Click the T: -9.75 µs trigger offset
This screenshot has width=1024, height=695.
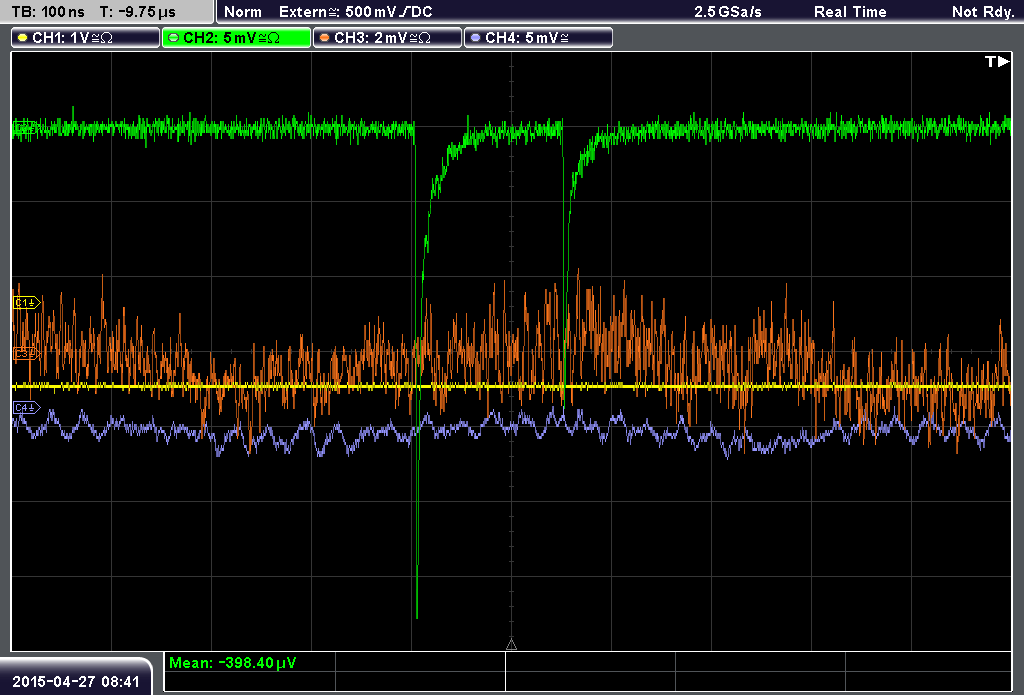138,12
